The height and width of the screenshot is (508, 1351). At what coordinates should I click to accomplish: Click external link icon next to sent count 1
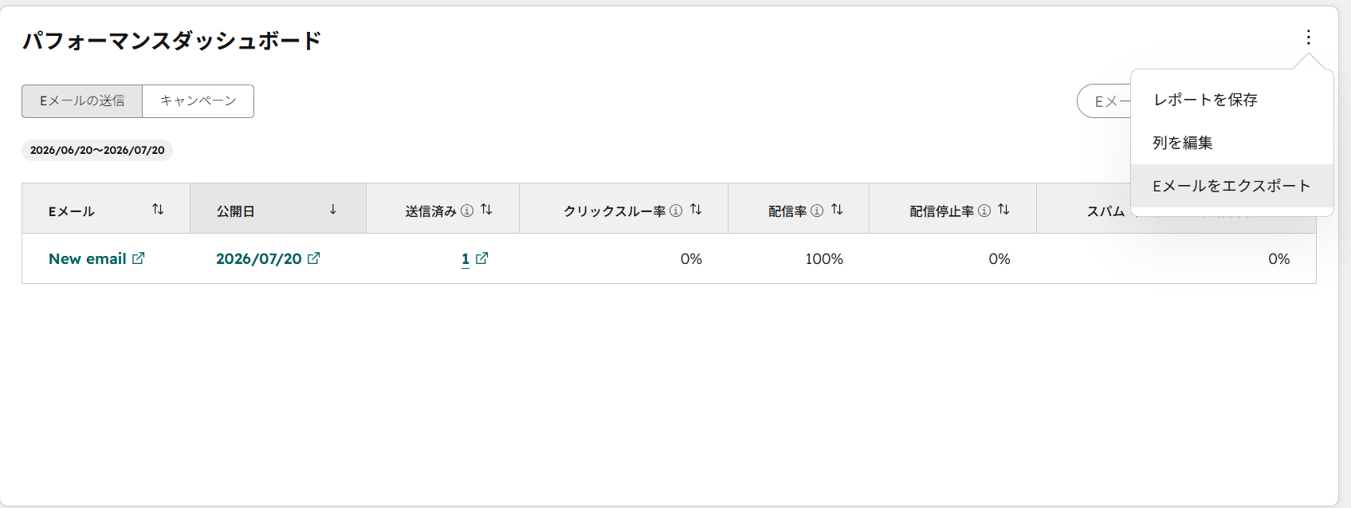482,258
